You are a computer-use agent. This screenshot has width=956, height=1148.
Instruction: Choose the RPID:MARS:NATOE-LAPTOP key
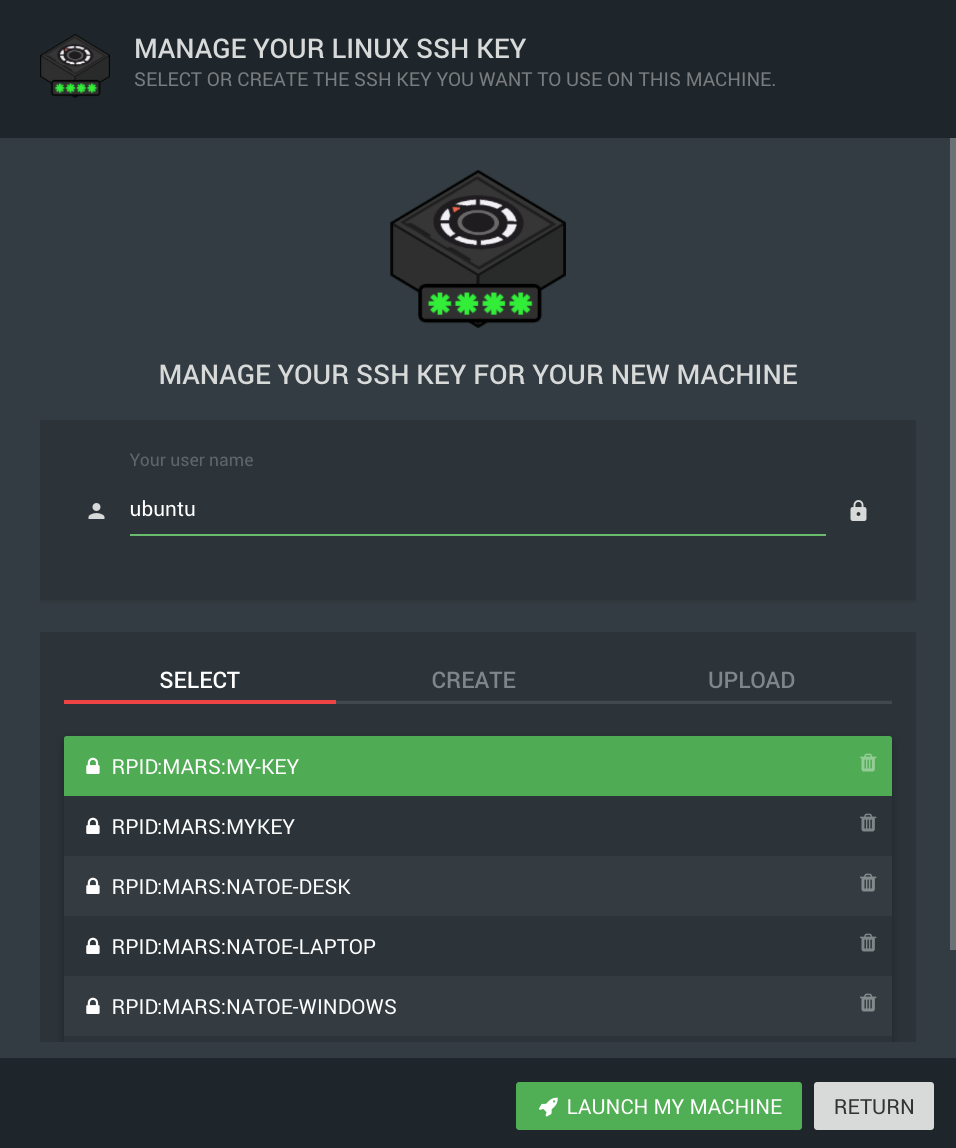click(x=477, y=947)
